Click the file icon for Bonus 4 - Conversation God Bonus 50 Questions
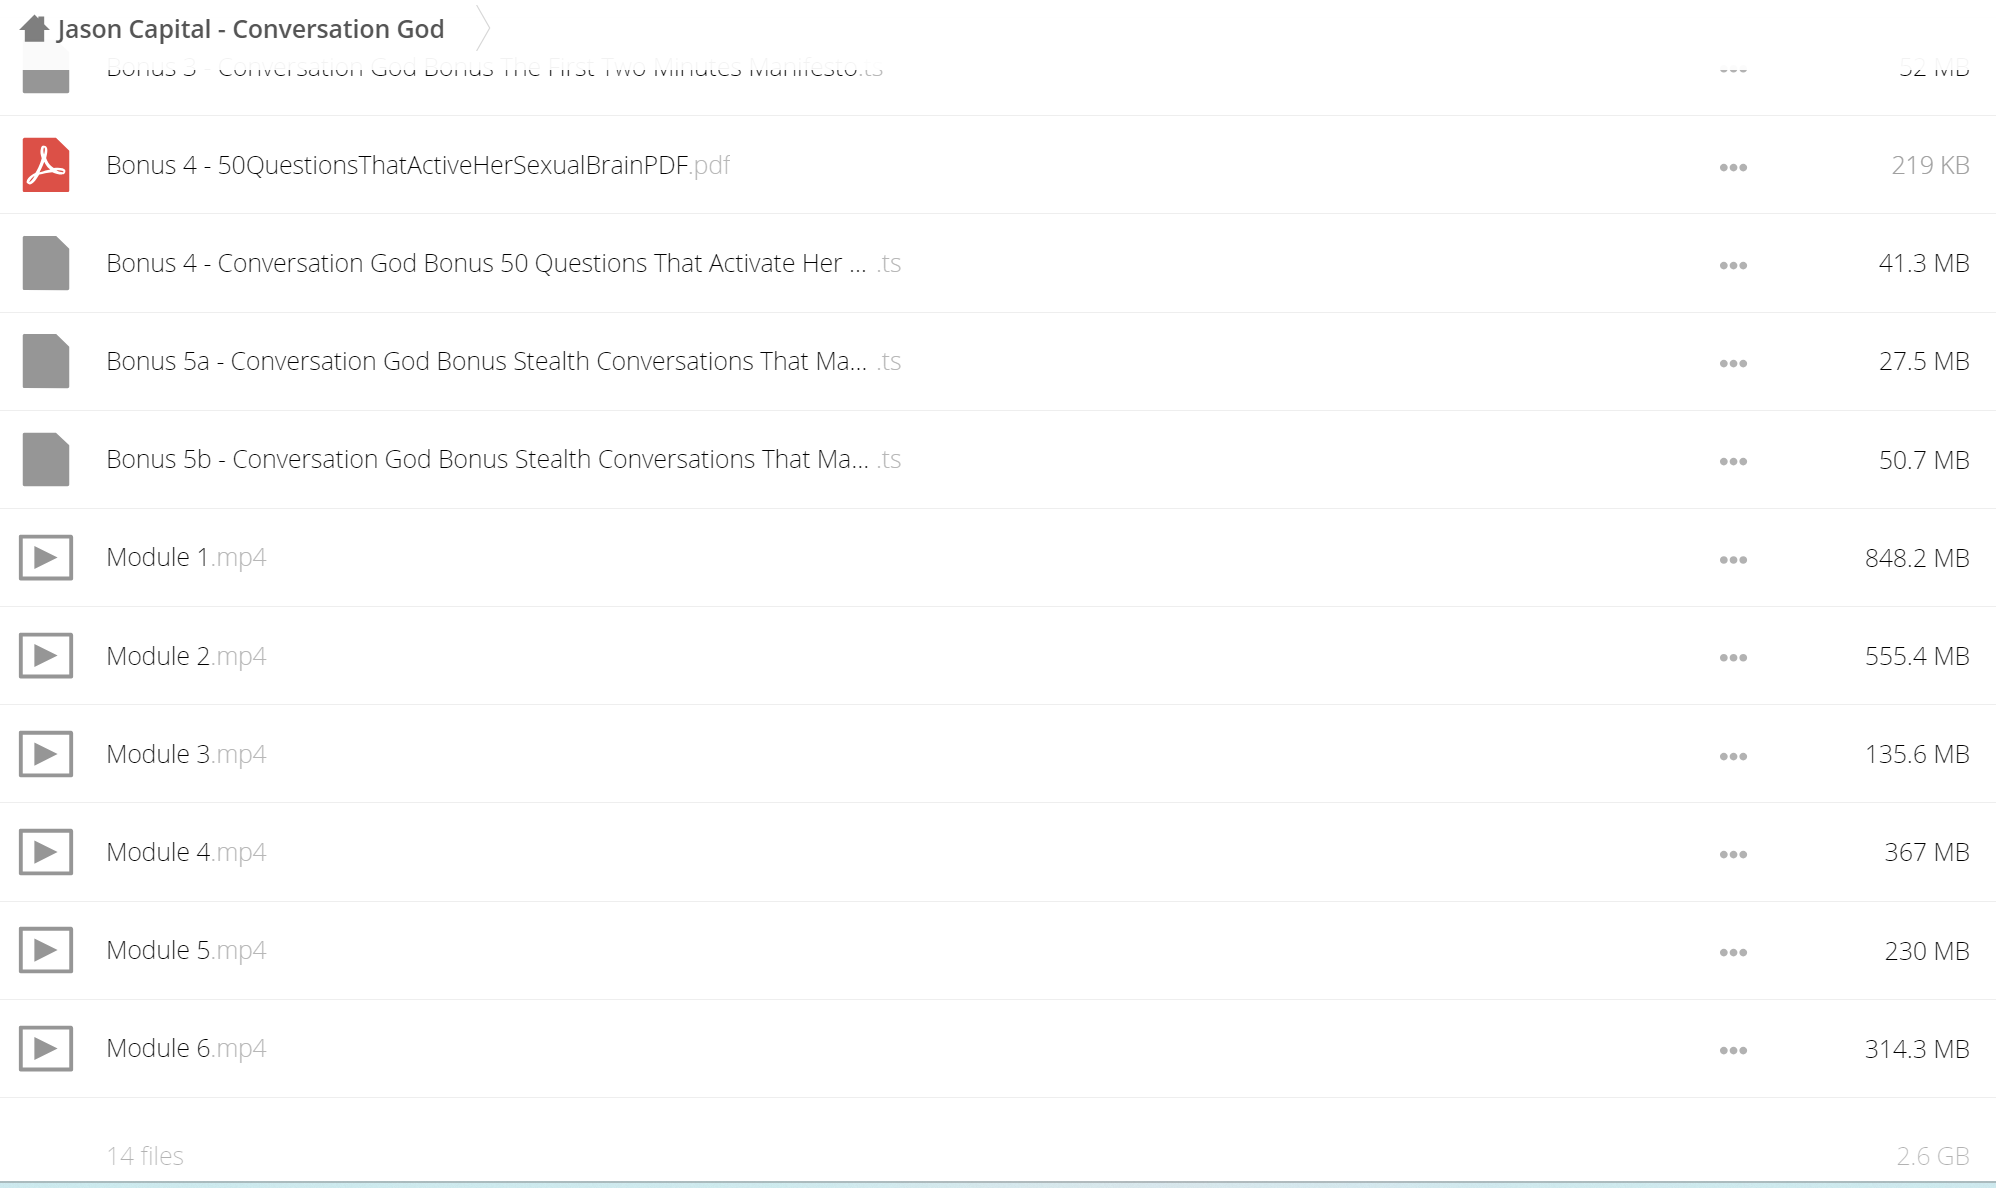The width and height of the screenshot is (1996, 1188). [x=46, y=263]
